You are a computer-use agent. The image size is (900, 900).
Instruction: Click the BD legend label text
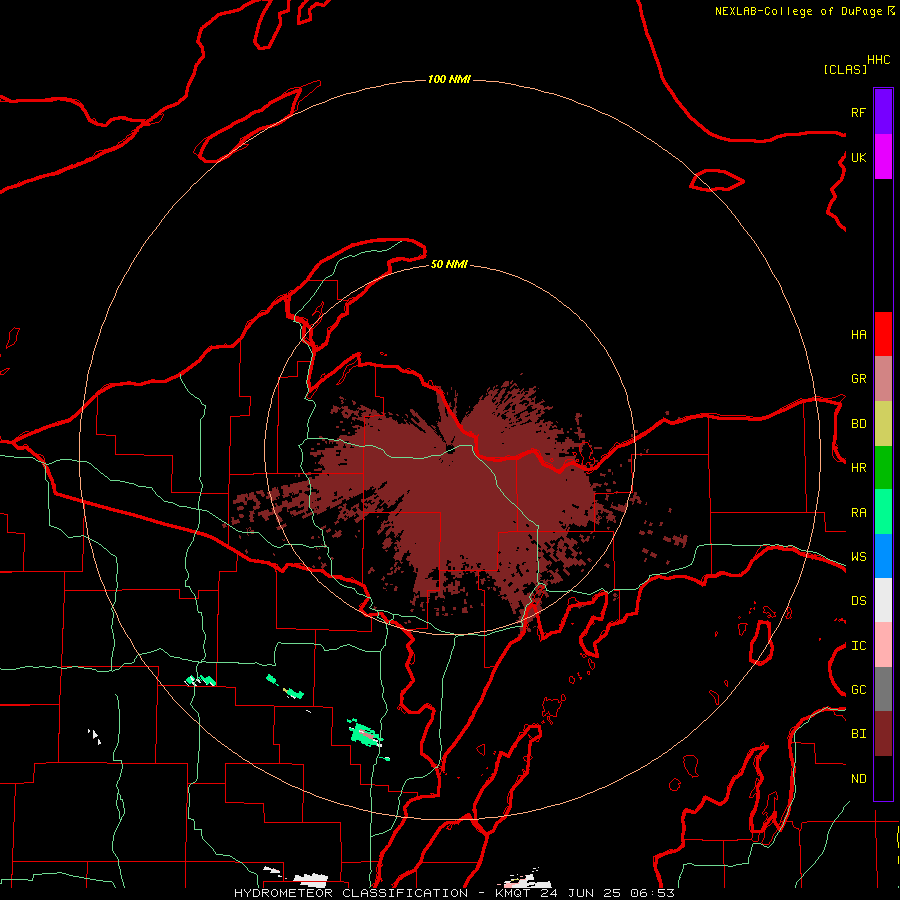(x=858, y=424)
